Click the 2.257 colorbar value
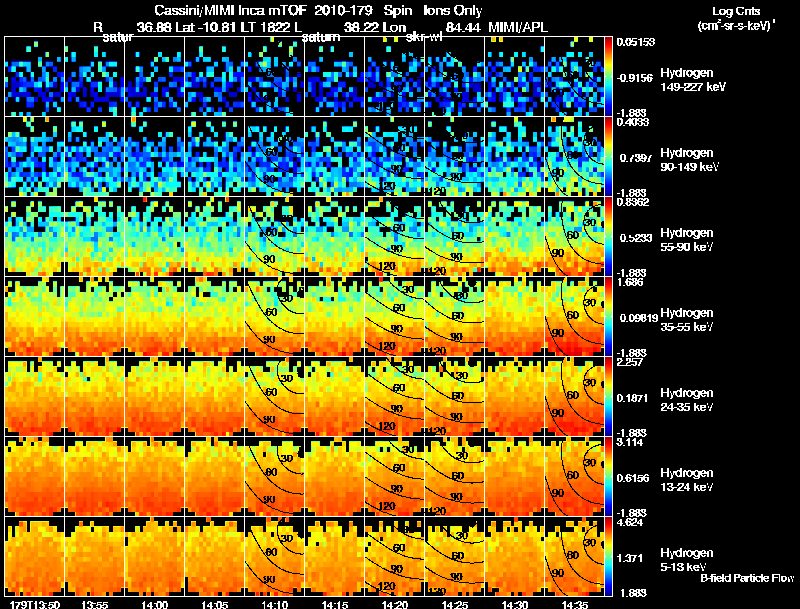The width and height of the screenshot is (800, 609). 630,362
